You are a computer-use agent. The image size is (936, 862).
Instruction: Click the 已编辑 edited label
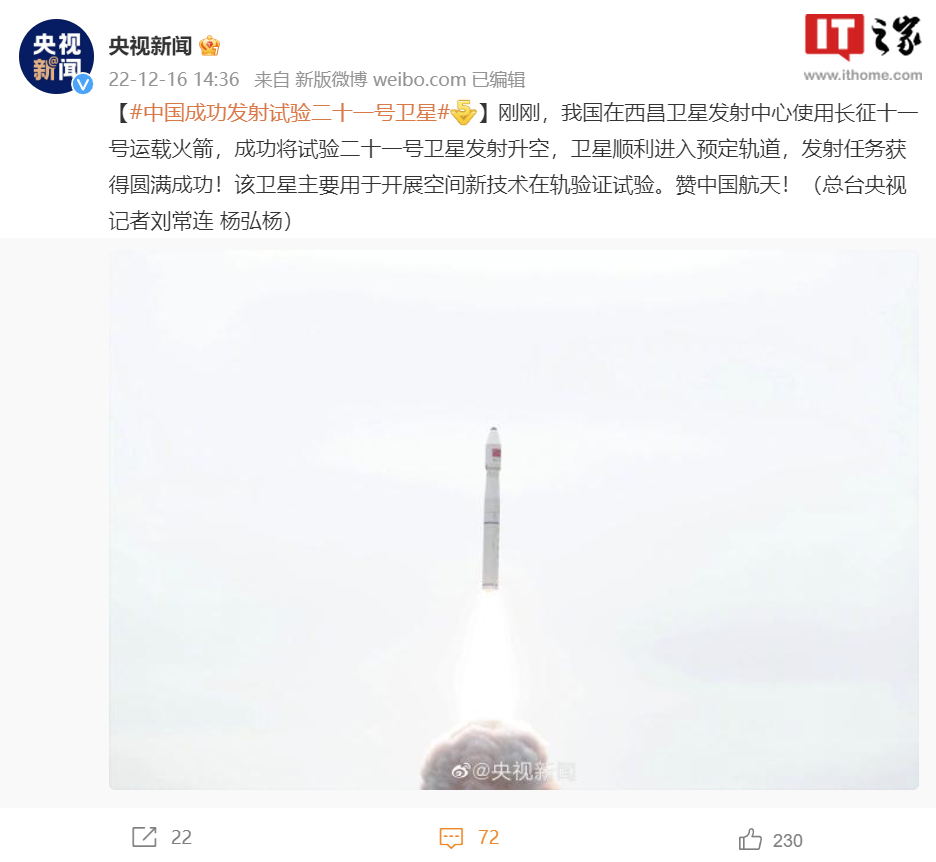tap(498, 79)
